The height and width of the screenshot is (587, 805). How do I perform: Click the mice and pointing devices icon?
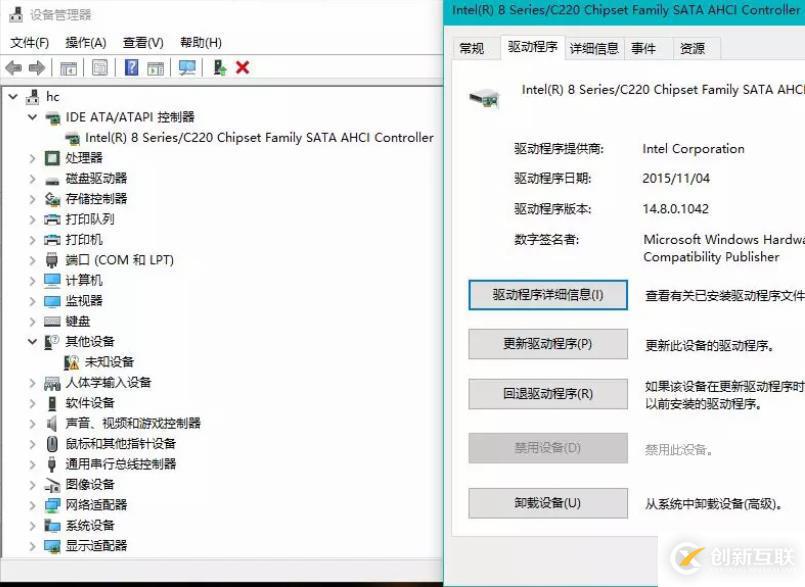click(52, 444)
